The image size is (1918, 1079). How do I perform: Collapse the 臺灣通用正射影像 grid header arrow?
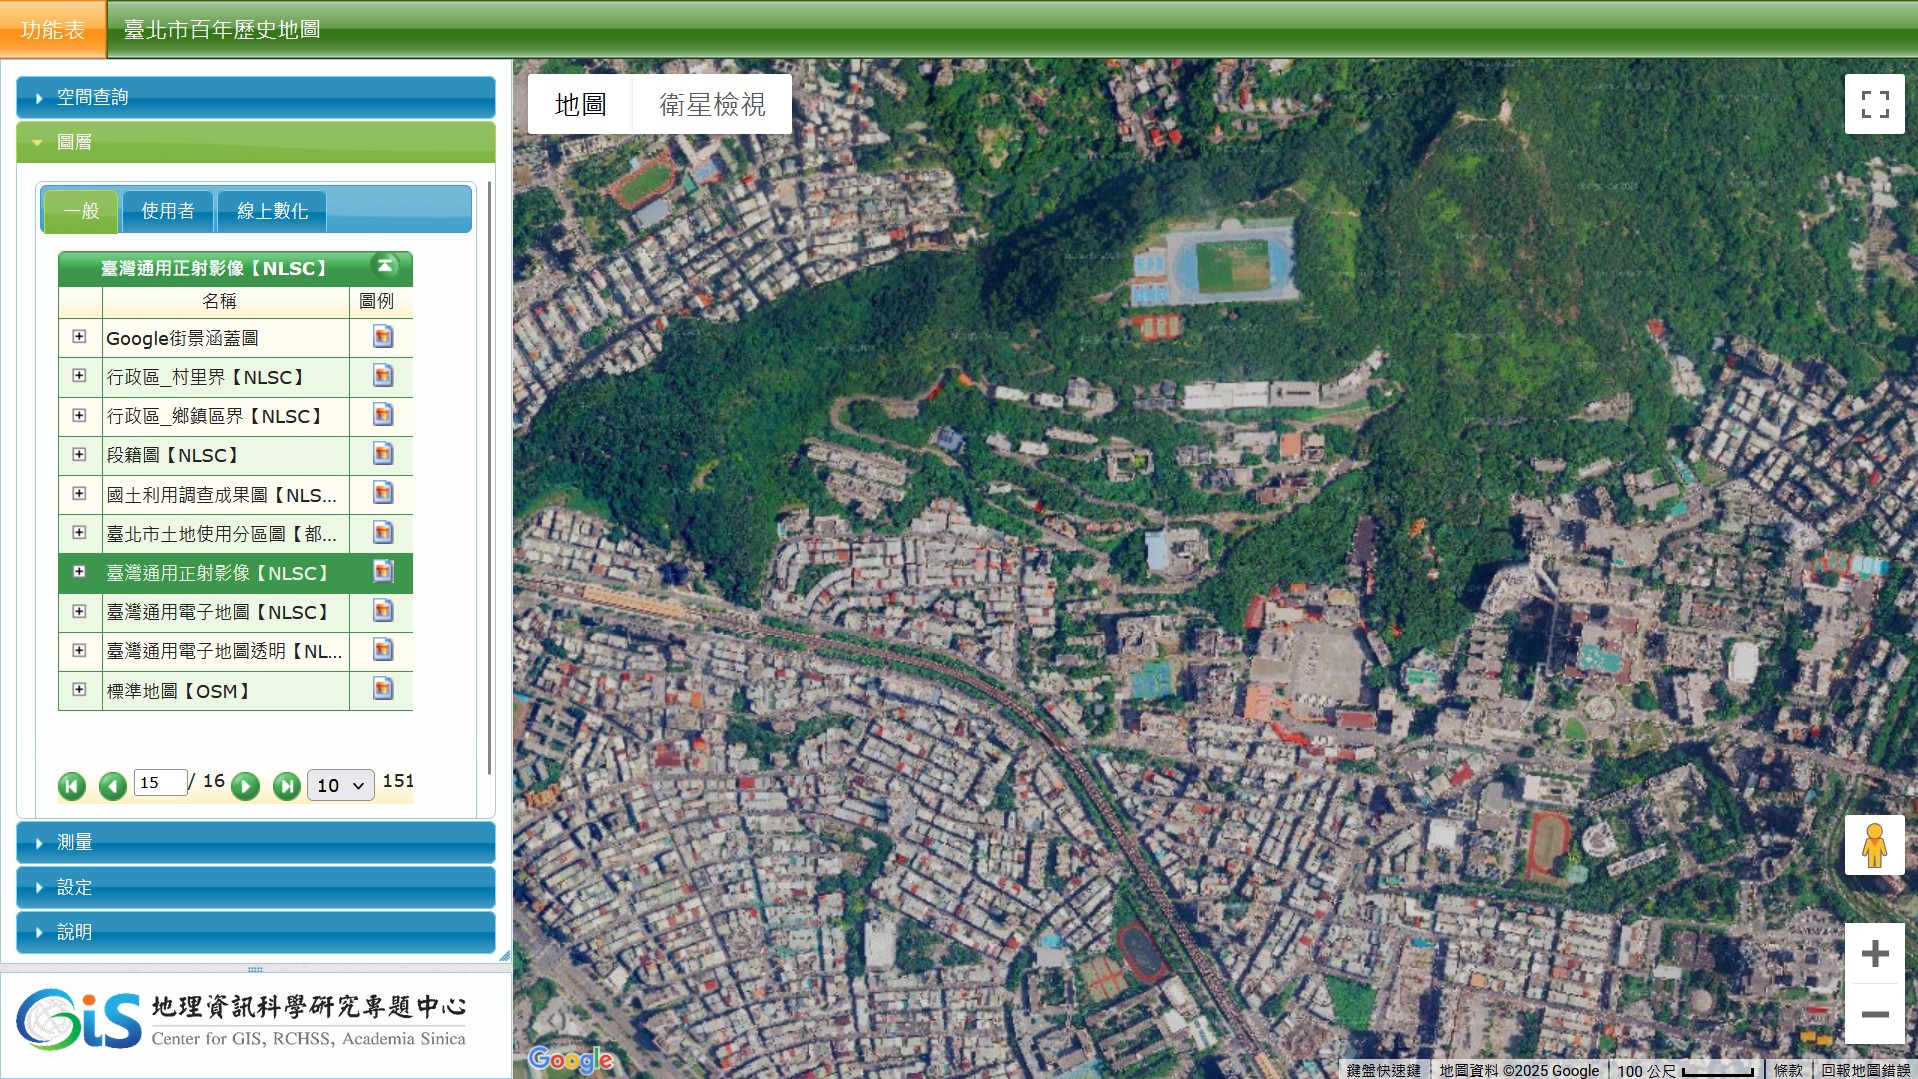[x=385, y=266]
